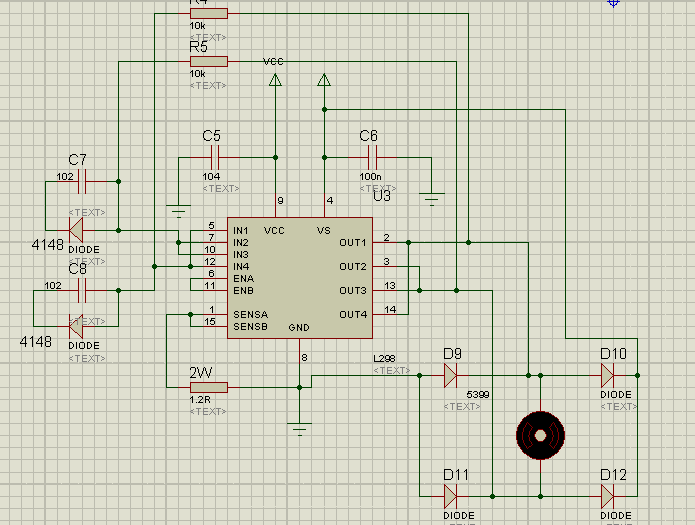Click the DIODE label under D10
The width and height of the screenshot is (695, 525).
point(616,395)
